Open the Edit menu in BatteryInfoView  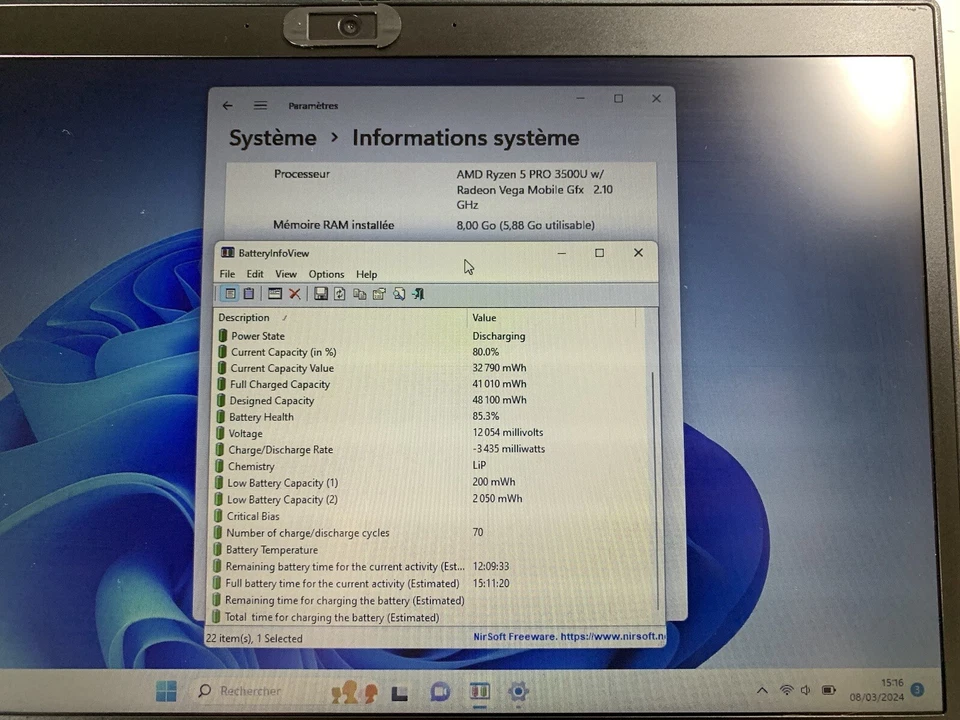[255, 274]
